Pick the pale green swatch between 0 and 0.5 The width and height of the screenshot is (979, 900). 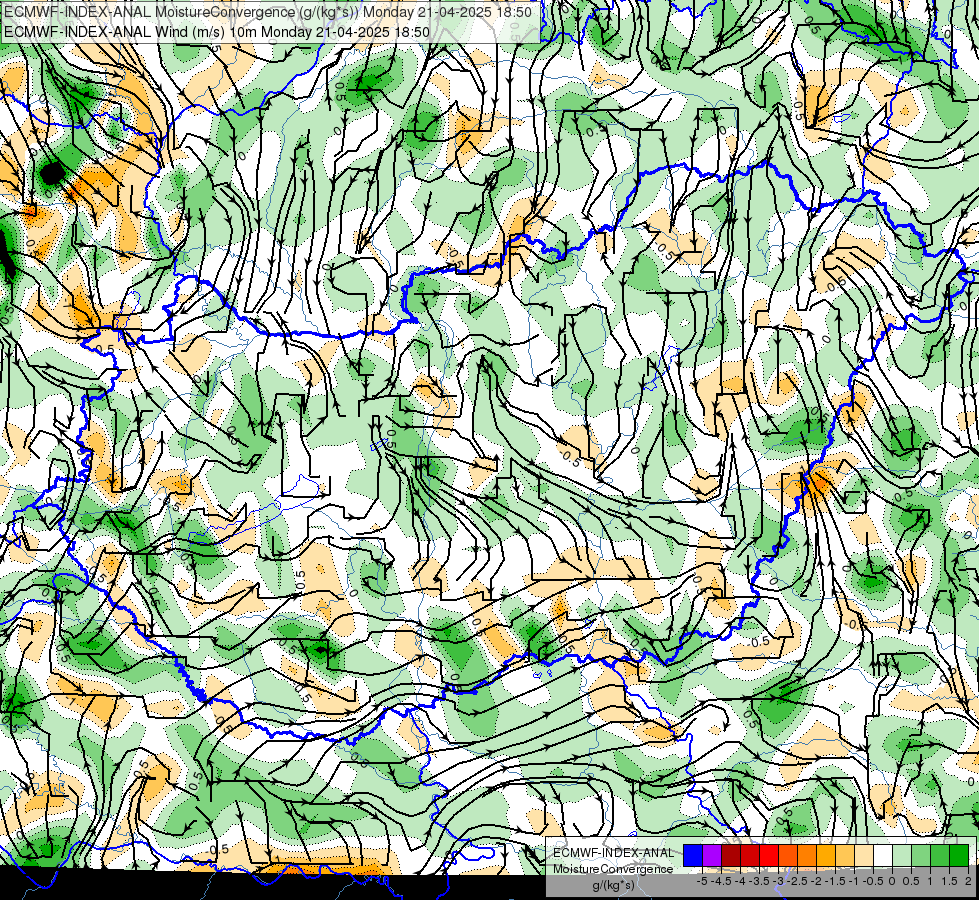[902, 856]
